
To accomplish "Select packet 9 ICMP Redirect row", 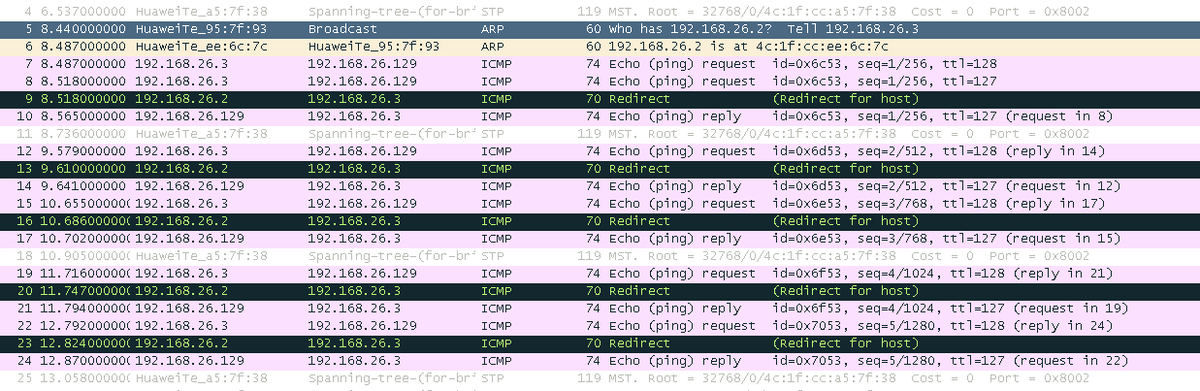I will (x=600, y=99).
